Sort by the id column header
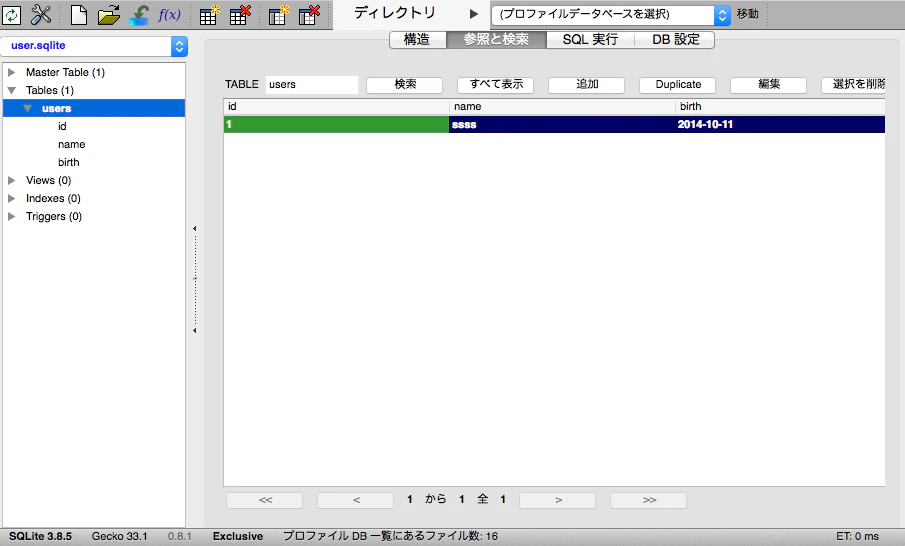The height and width of the screenshot is (546, 905). pos(336,106)
